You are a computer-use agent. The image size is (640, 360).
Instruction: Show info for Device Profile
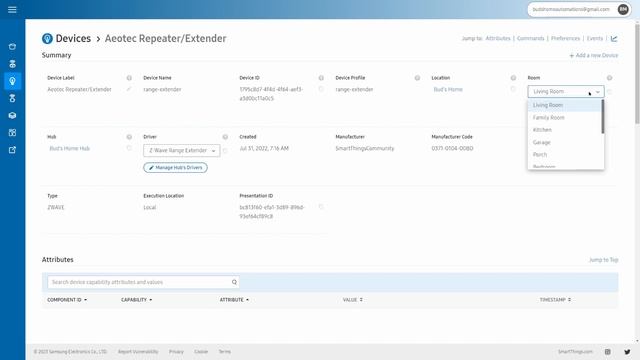417,78
